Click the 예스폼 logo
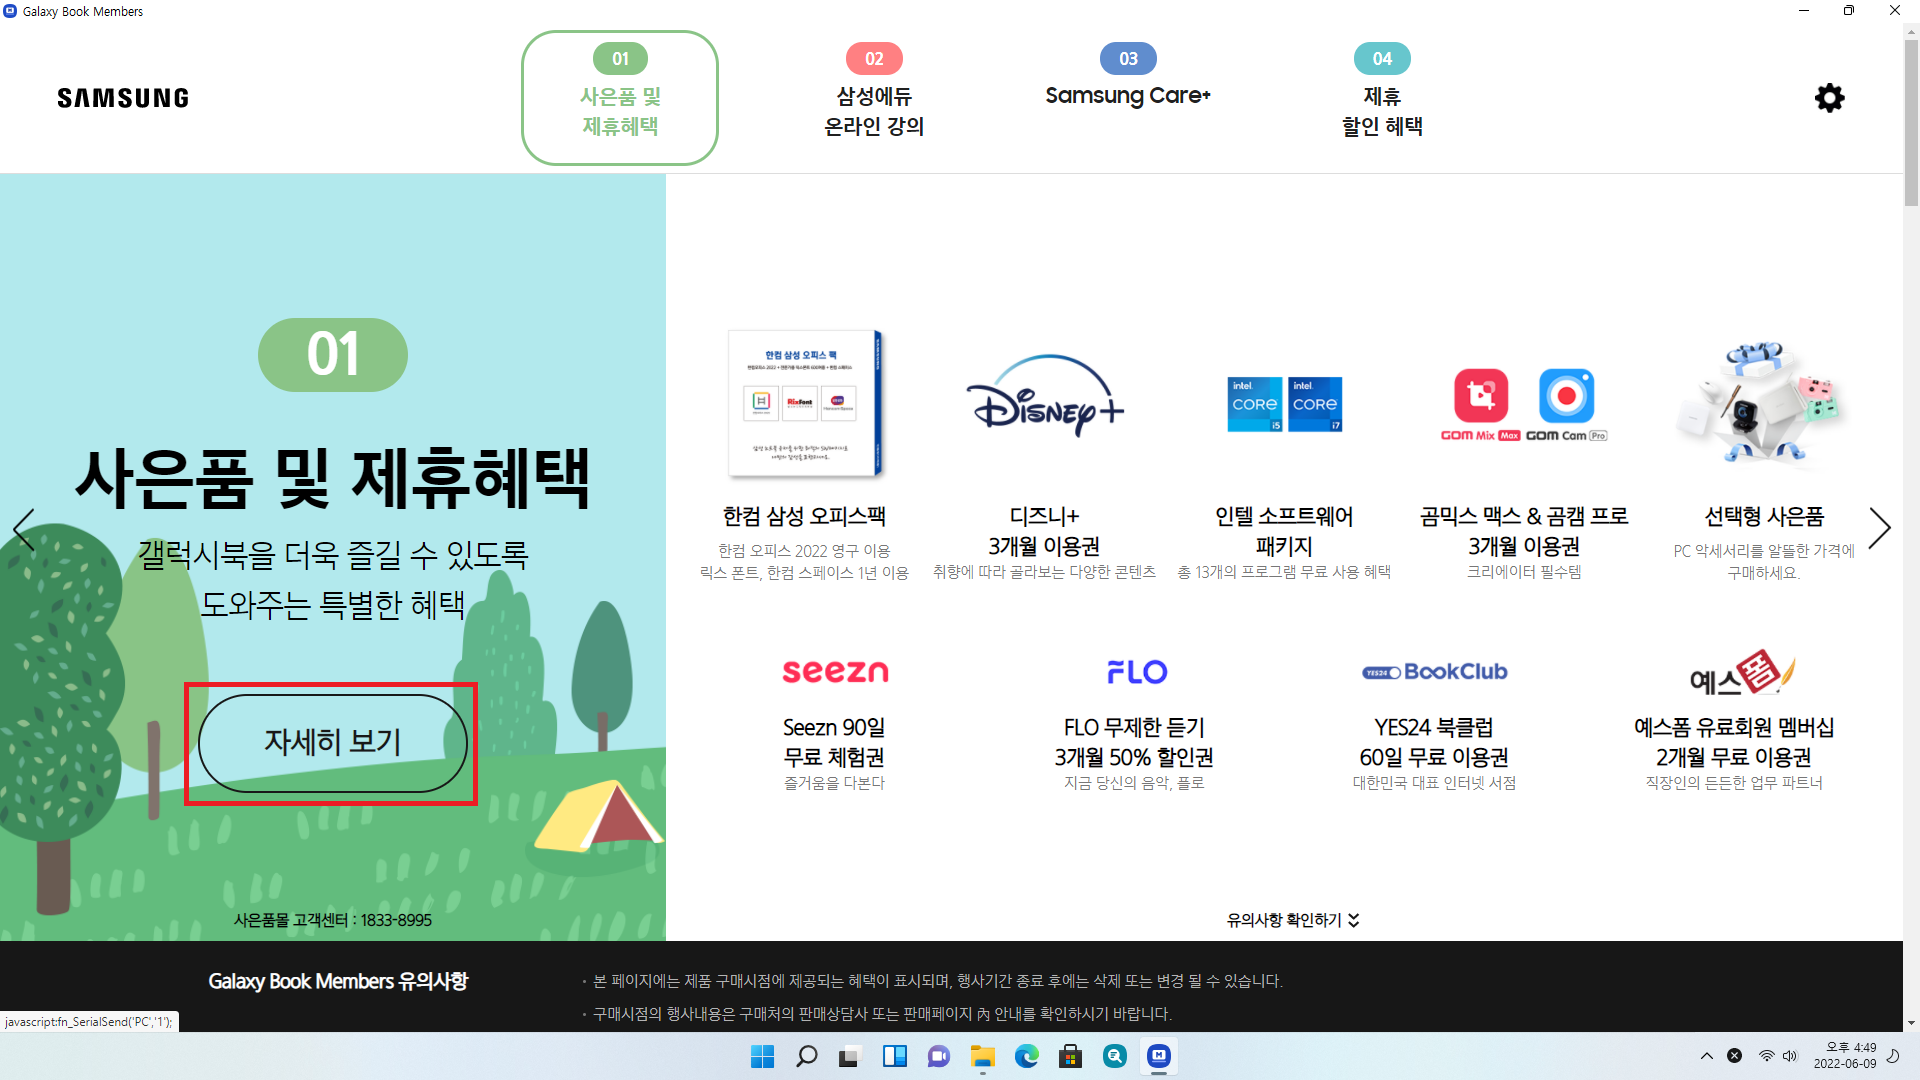1920x1080 pixels. coord(1741,674)
